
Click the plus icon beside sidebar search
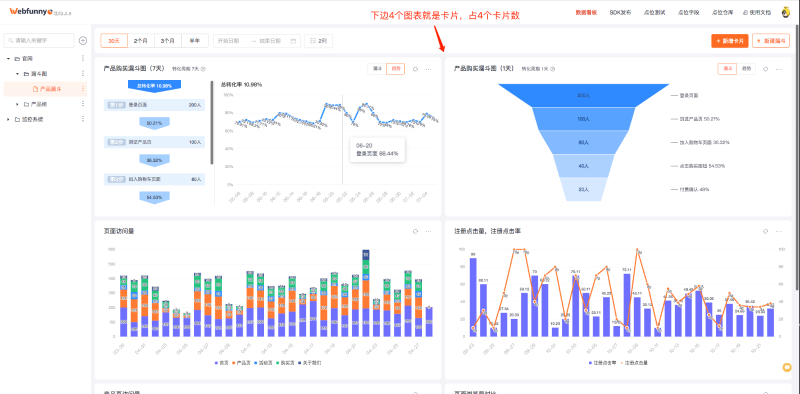[83, 40]
